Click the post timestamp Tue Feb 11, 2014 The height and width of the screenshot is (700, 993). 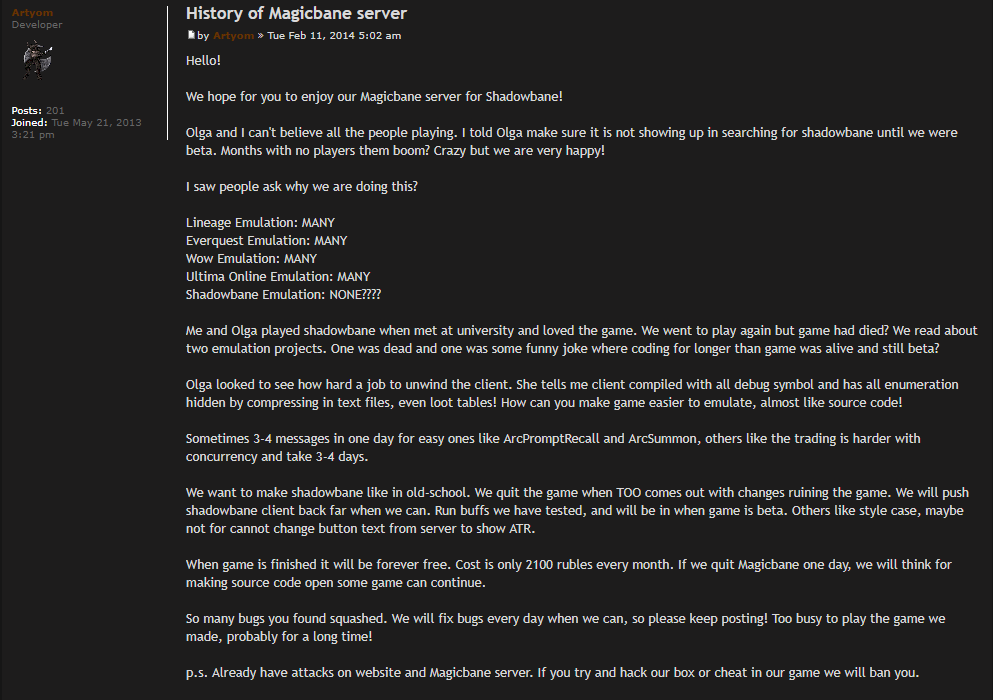click(334, 36)
